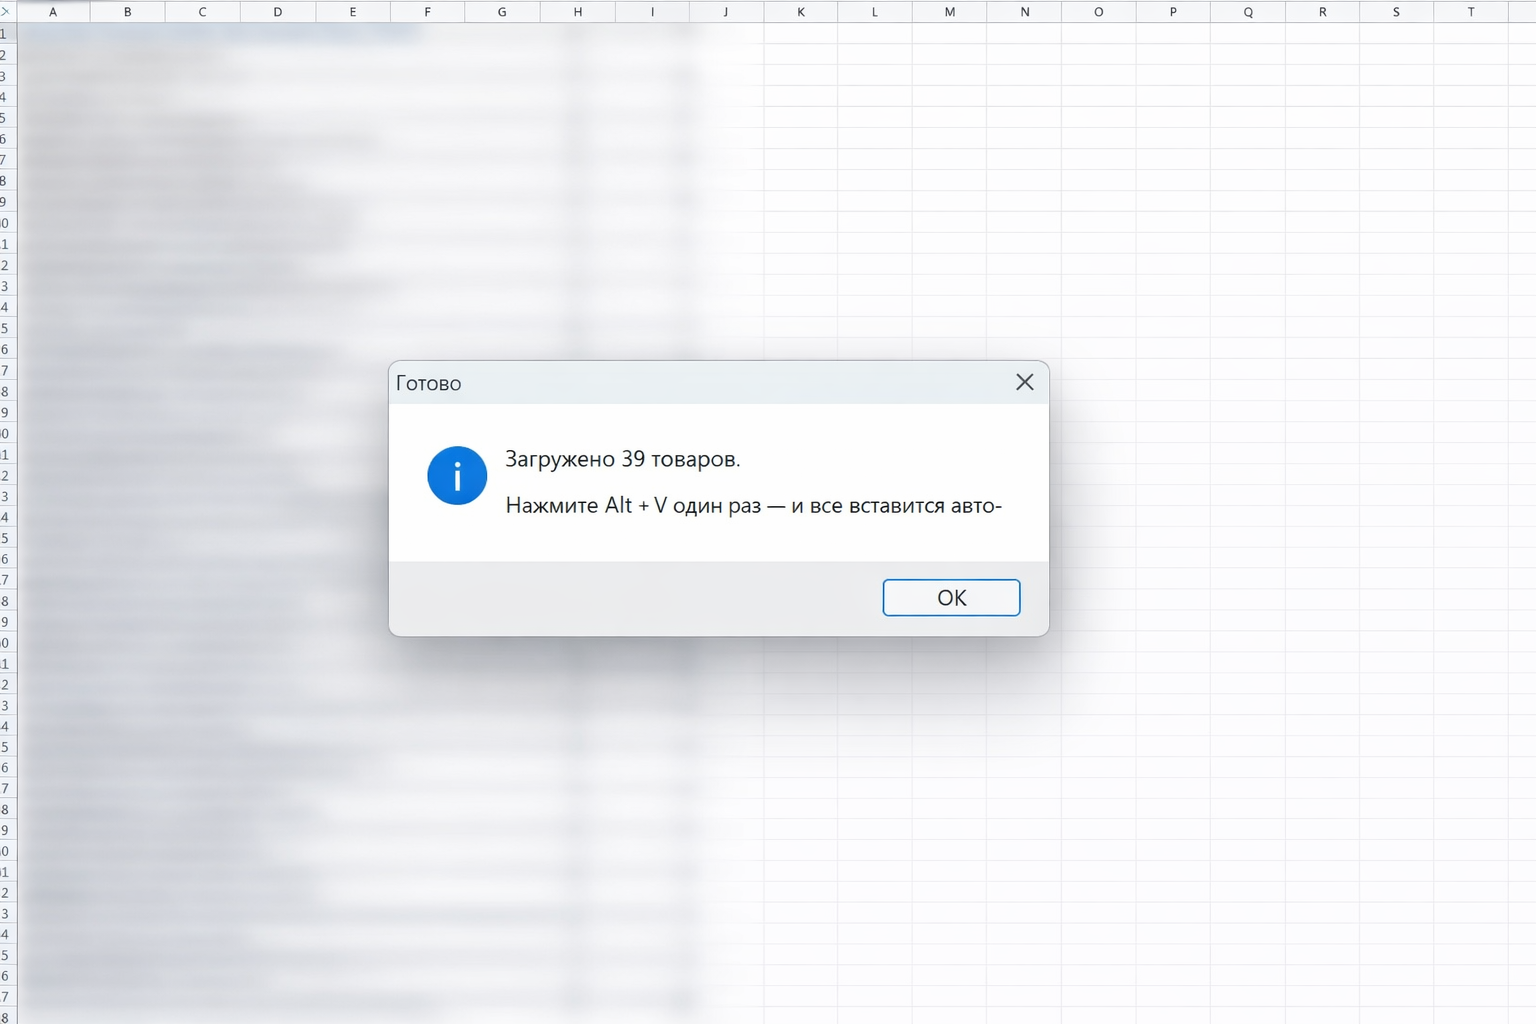This screenshot has height=1024, width=1536.
Task: Select column I header
Action: pyautogui.click(x=652, y=12)
